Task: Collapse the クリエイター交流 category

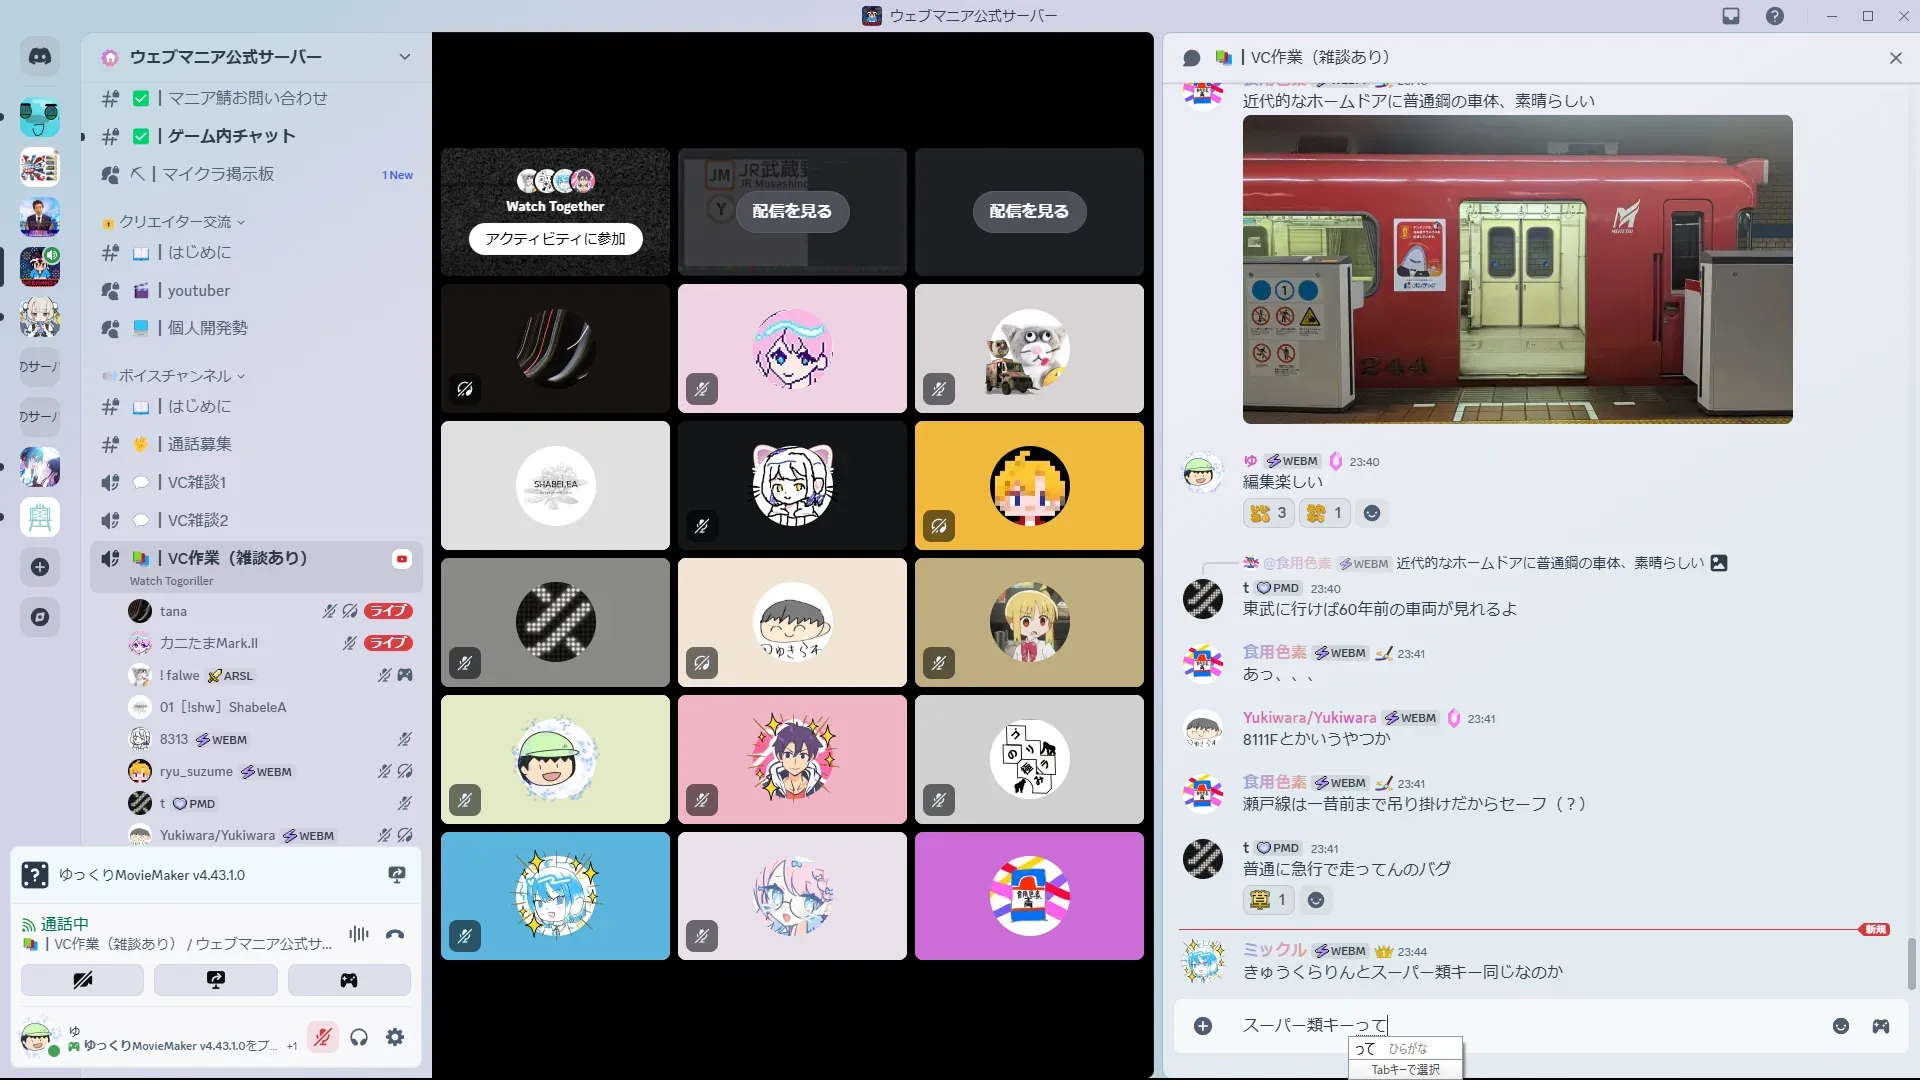Action: [x=175, y=222]
